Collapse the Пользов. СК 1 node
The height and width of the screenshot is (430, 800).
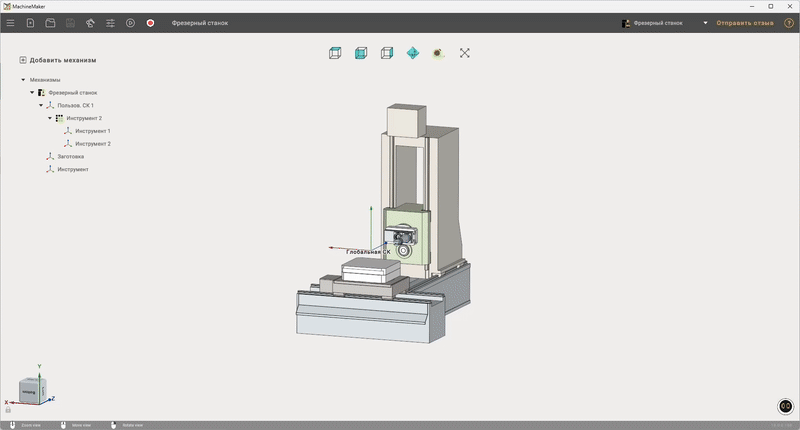pos(41,105)
